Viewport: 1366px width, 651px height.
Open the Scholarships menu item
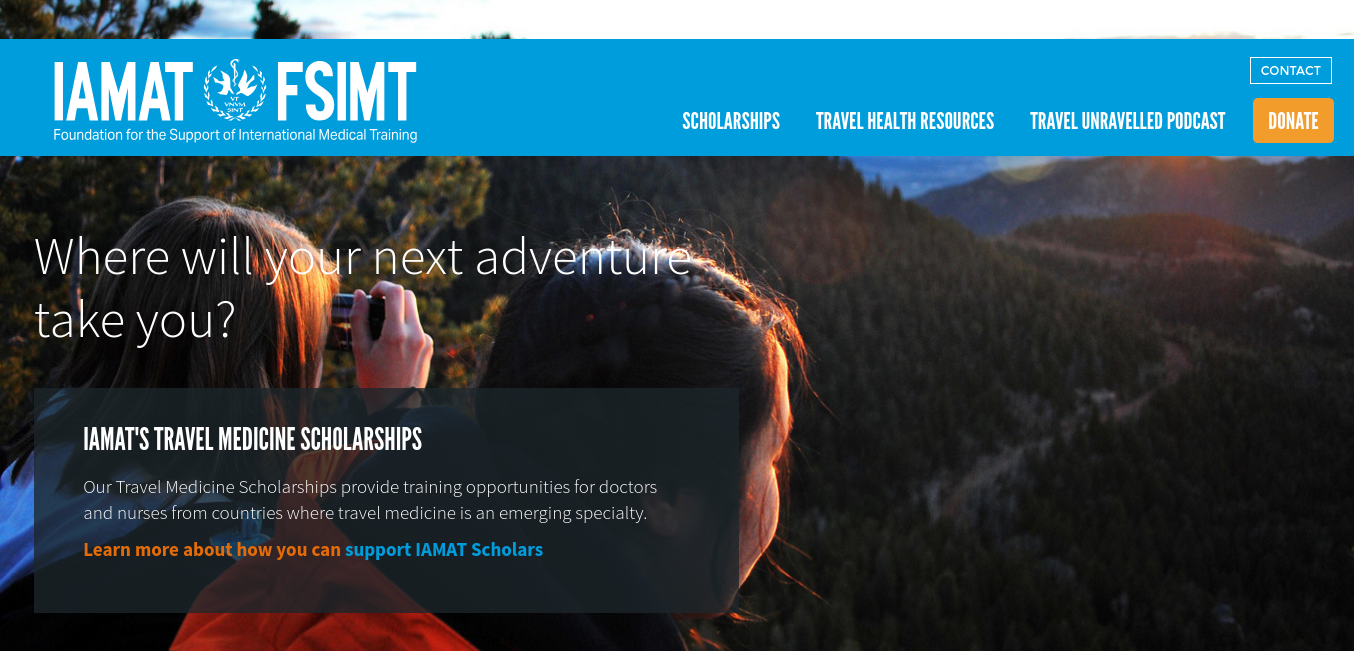731,121
